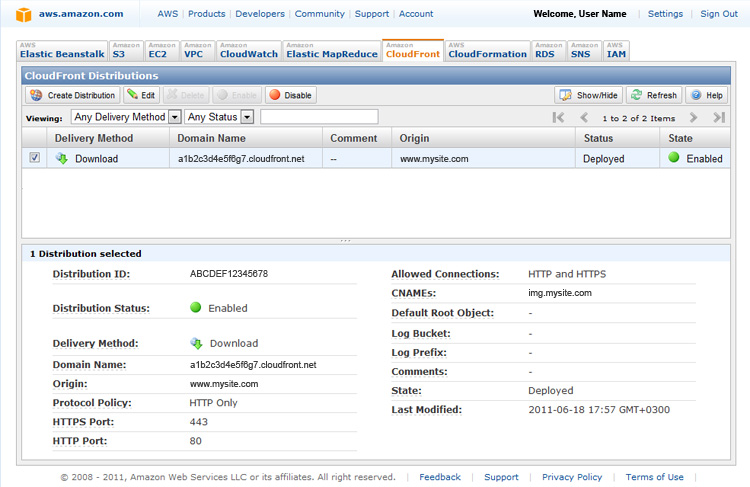The image size is (750, 487).
Task: Open the Account navigation link
Action: (x=416, y=14)
